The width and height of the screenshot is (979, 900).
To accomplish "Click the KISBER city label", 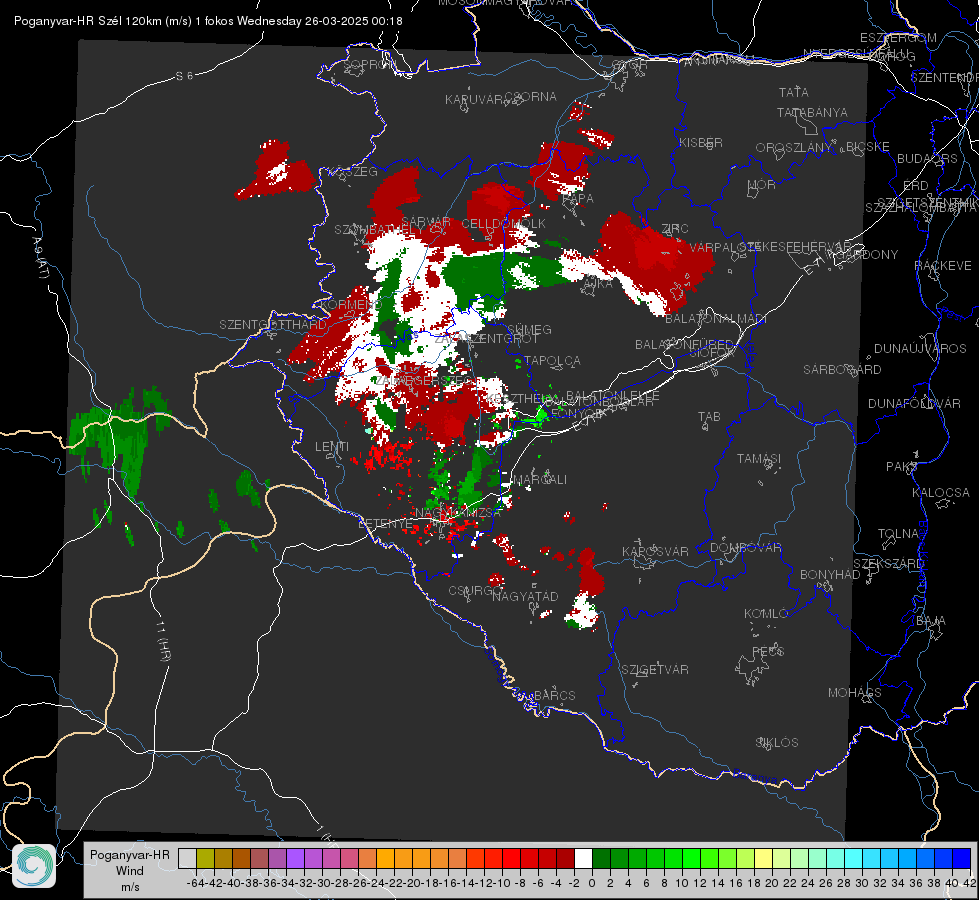I will [x=701, y=142].
